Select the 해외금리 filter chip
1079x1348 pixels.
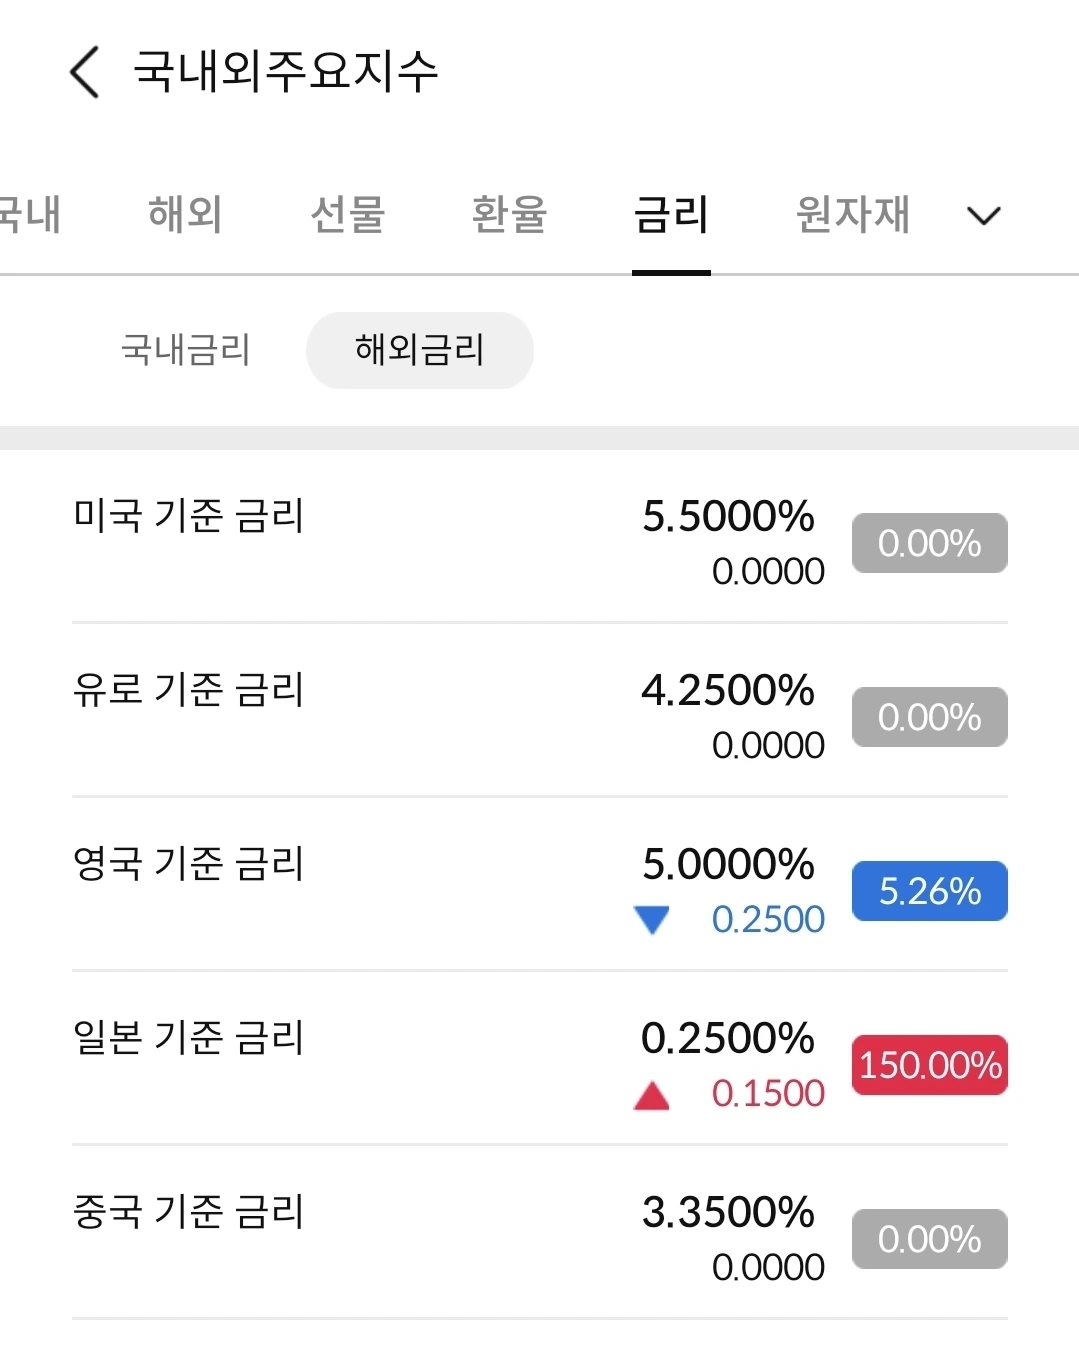click(419, 350)
